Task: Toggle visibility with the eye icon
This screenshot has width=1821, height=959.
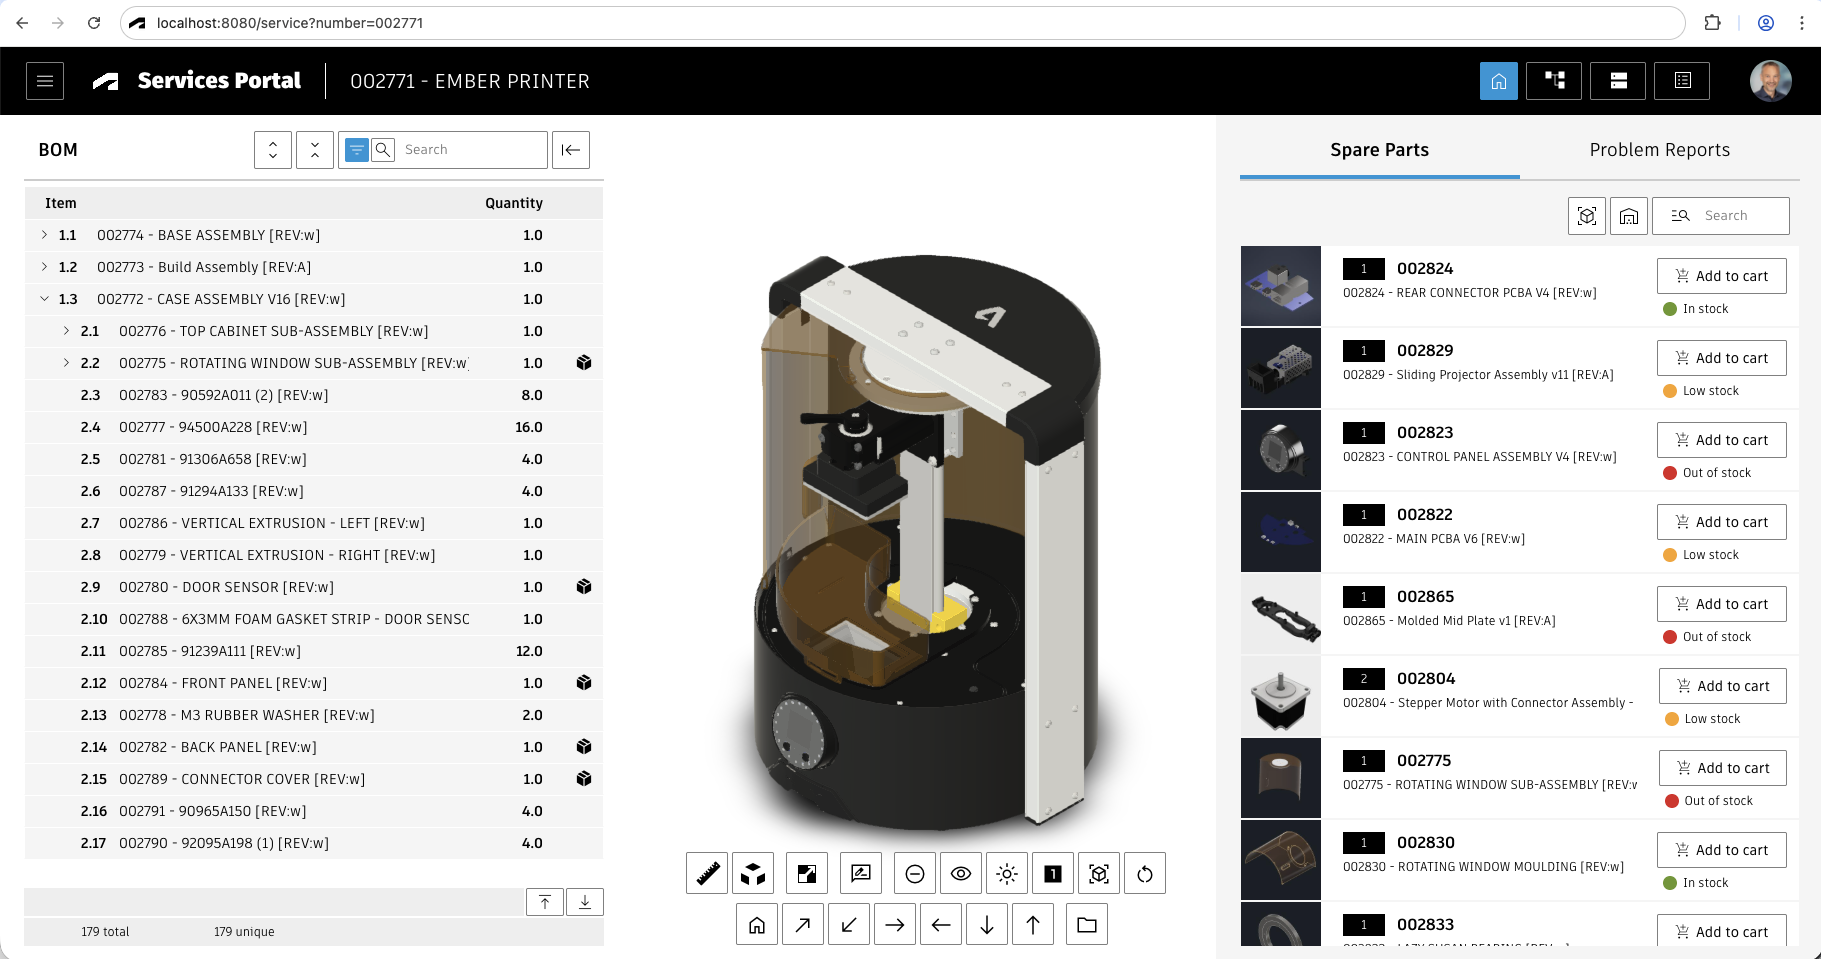Action: pos(961,874)
